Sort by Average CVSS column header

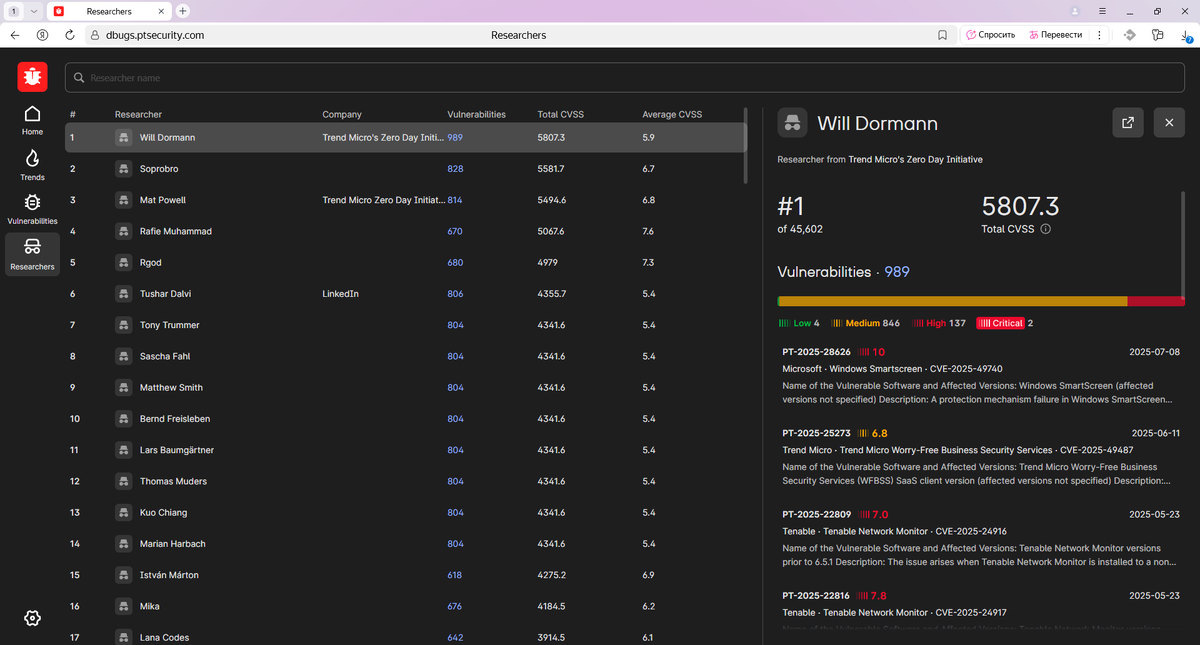coord(672,114)
